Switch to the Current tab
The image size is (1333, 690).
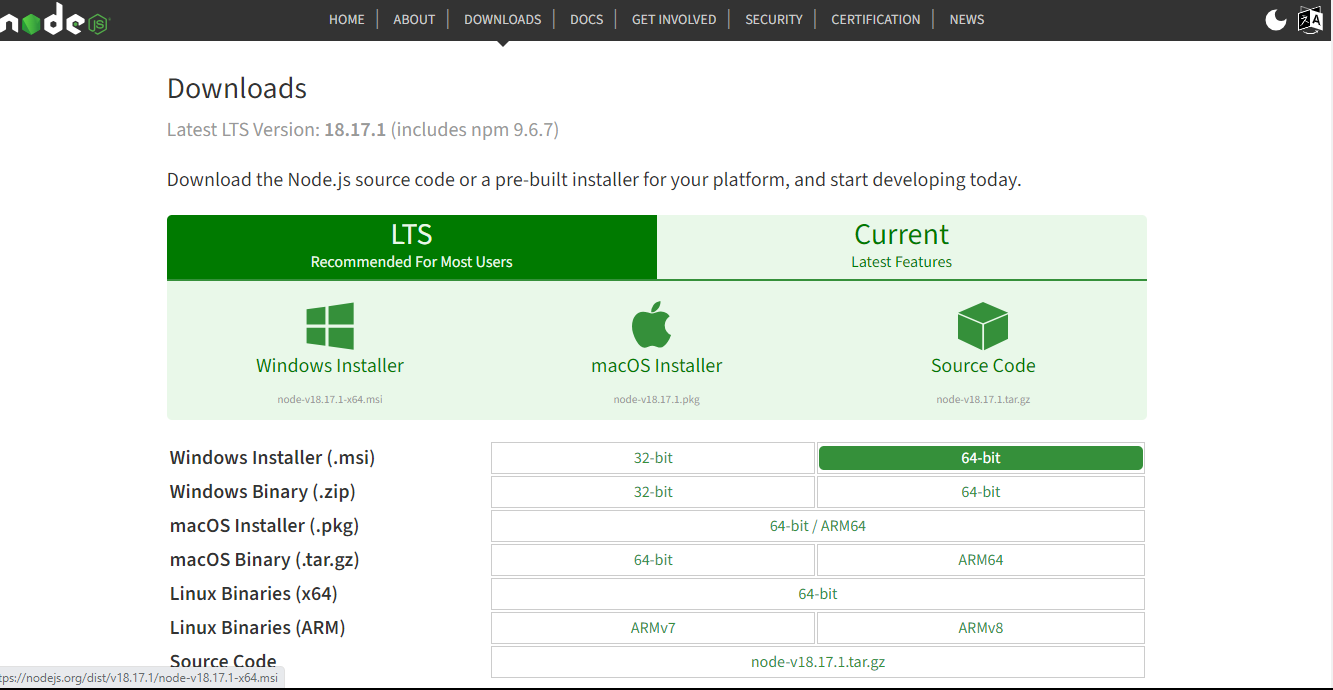pos(902,247)
